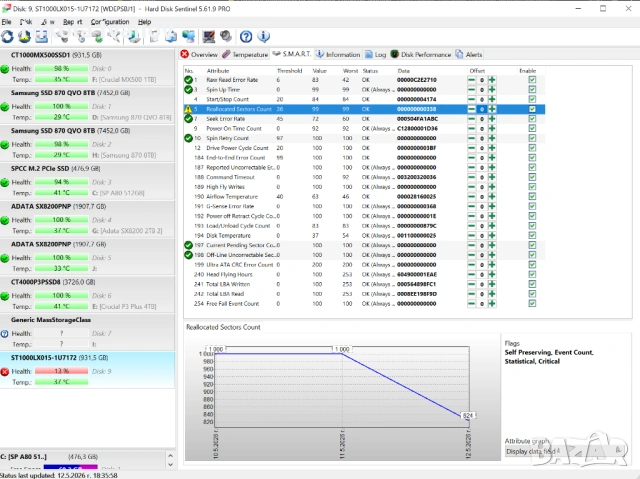Toggle Enable checkbox for Seek Error Rate
This screenshot has height=479, width=640.
coord(532,119)
